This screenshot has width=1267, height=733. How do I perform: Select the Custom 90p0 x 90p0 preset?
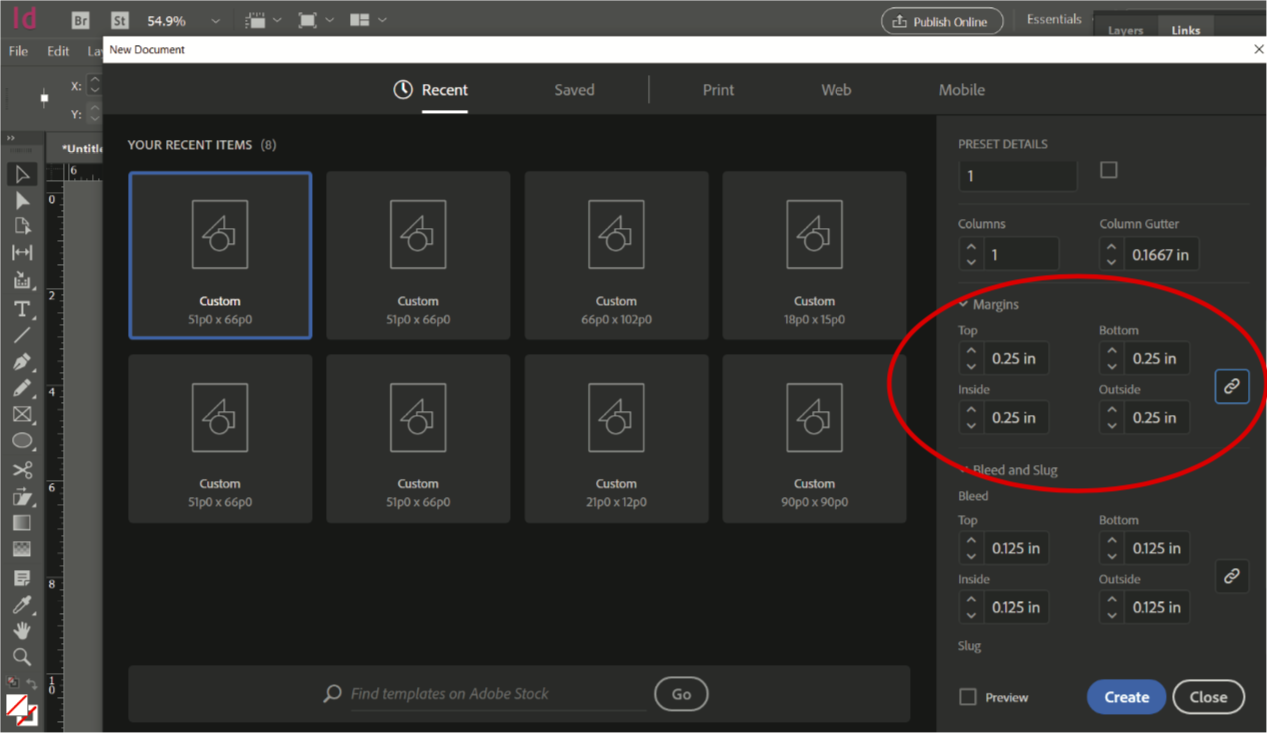point(814,438)
